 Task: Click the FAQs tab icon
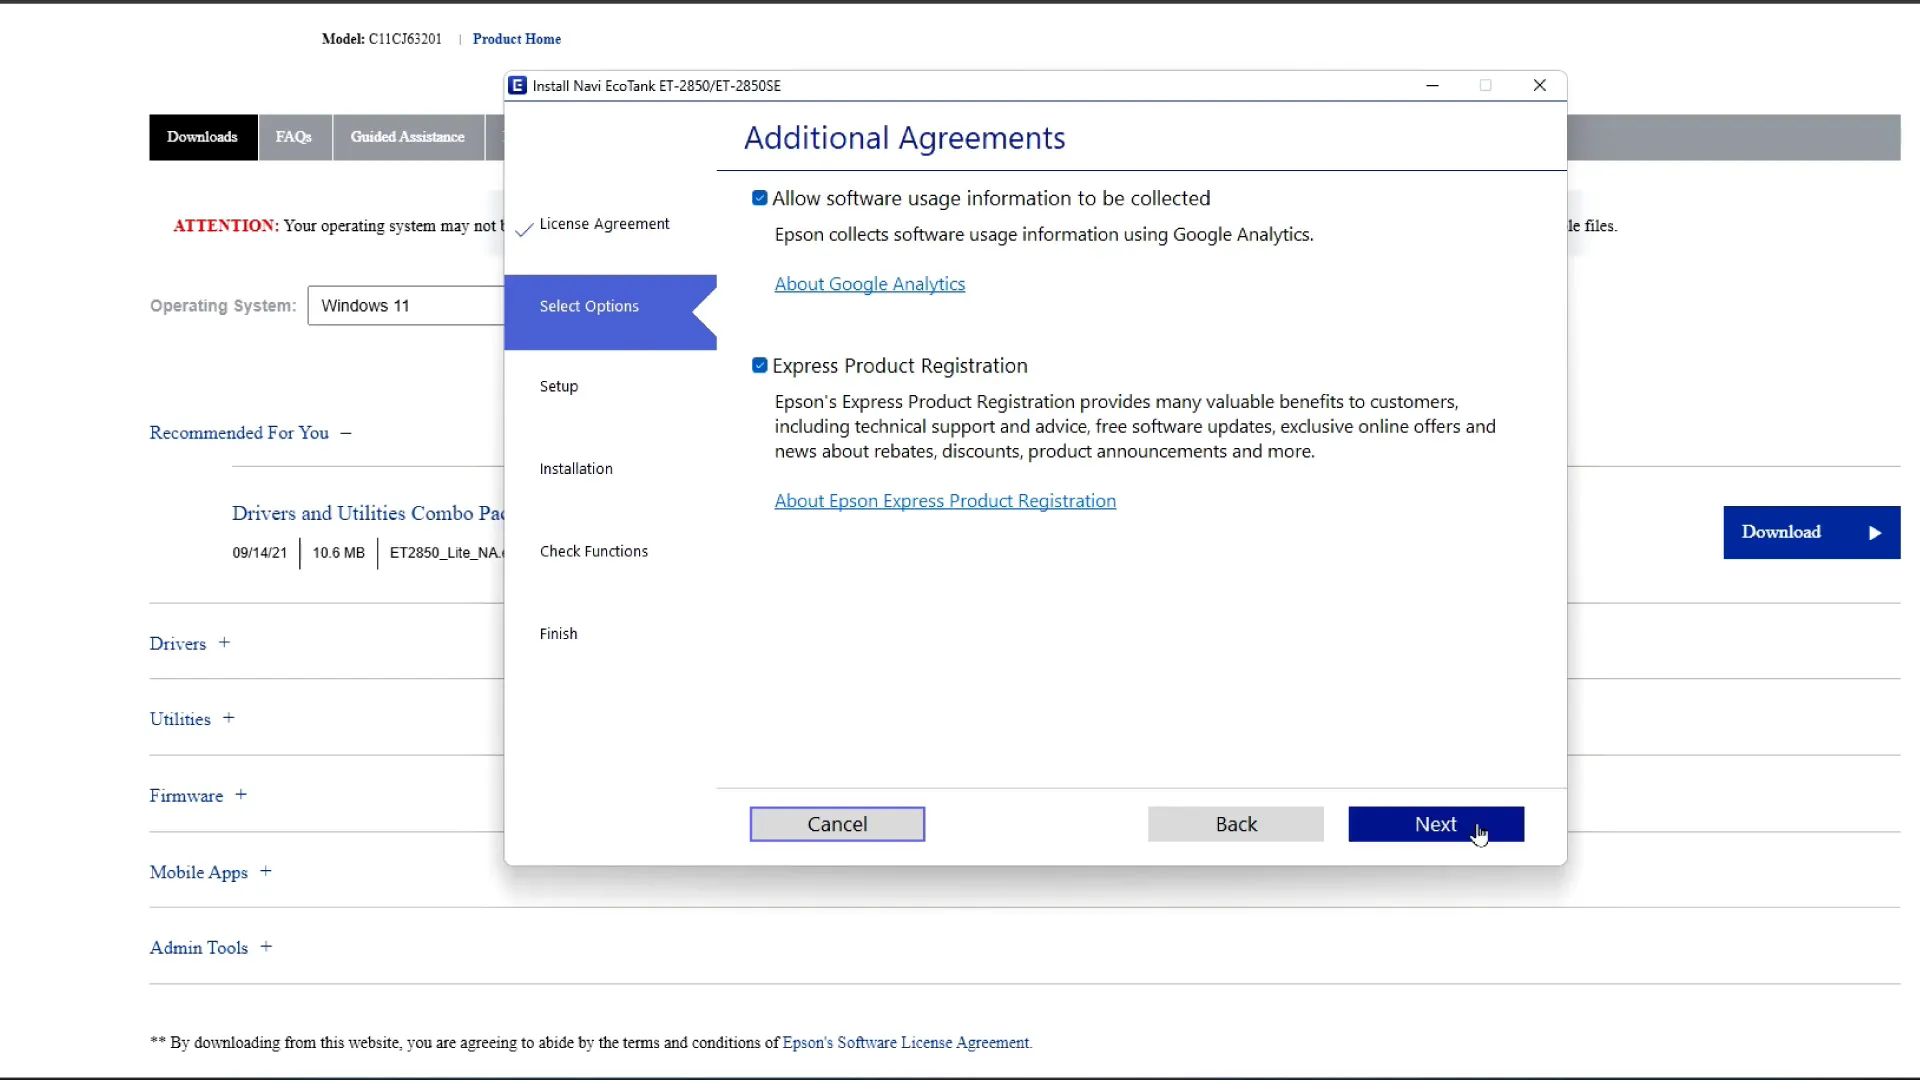(x=293, y=137)
